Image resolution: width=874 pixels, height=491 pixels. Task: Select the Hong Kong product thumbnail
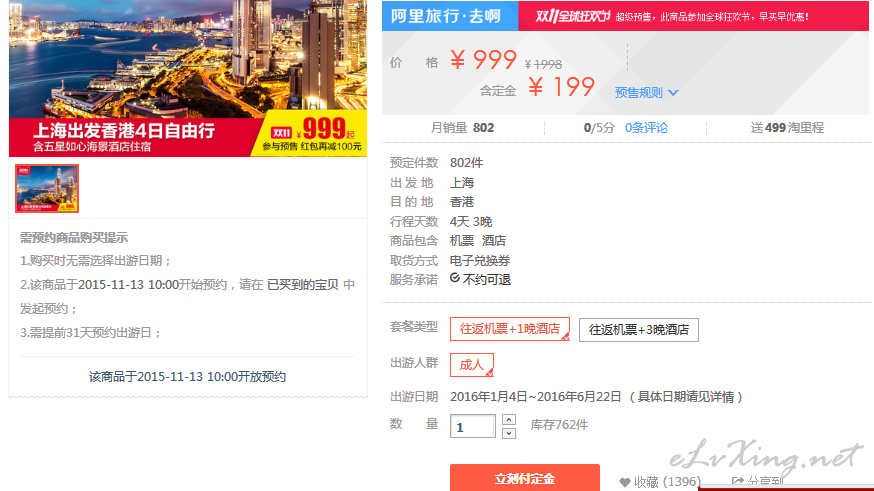[x=47, y=188]
